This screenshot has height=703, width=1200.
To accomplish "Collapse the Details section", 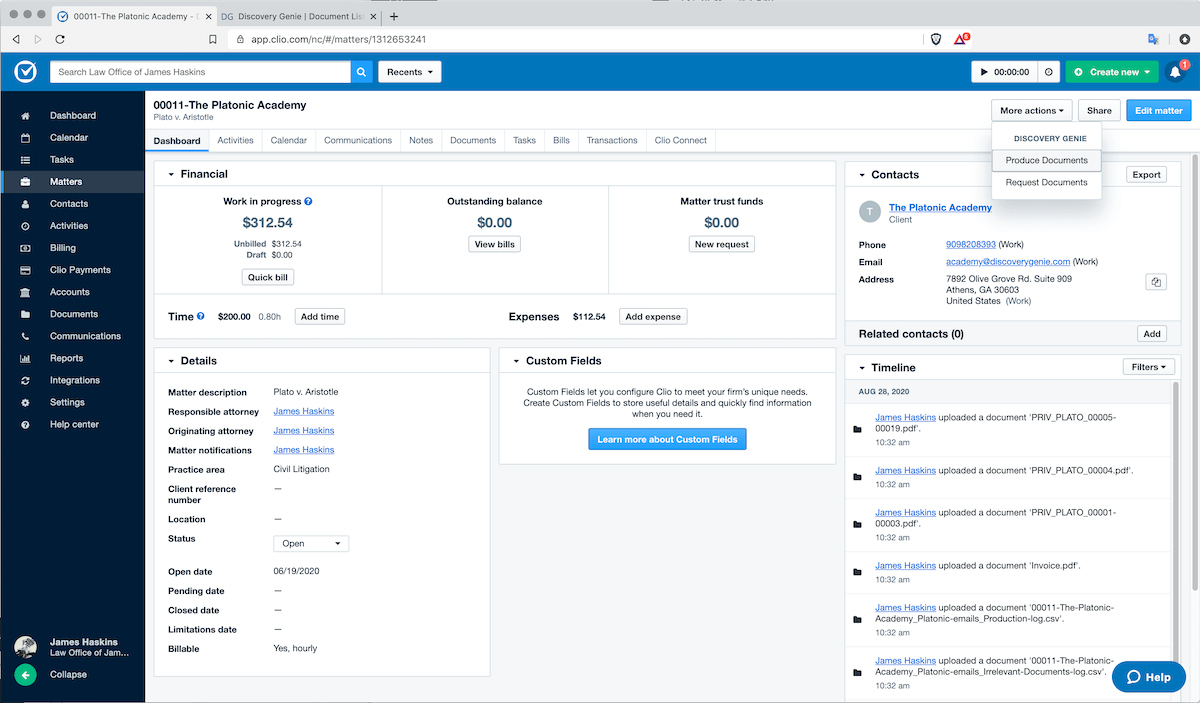I will tap(171, 361).
